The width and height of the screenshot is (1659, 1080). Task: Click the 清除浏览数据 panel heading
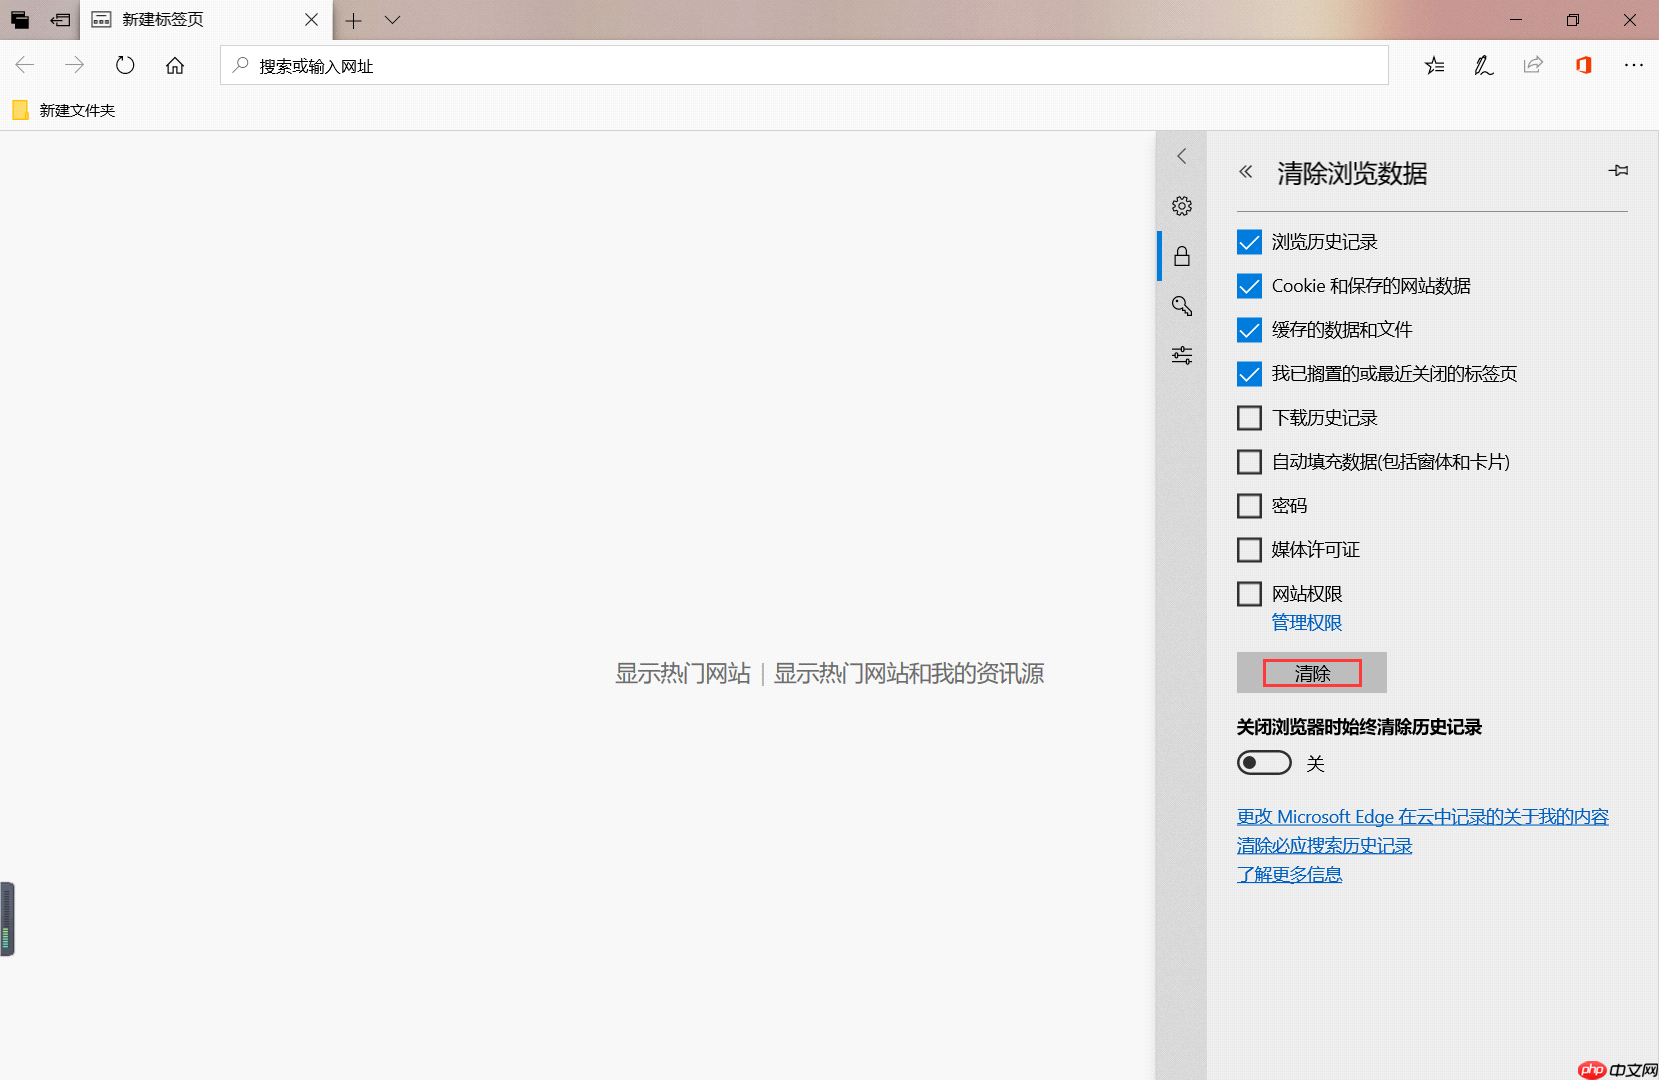1352,173
